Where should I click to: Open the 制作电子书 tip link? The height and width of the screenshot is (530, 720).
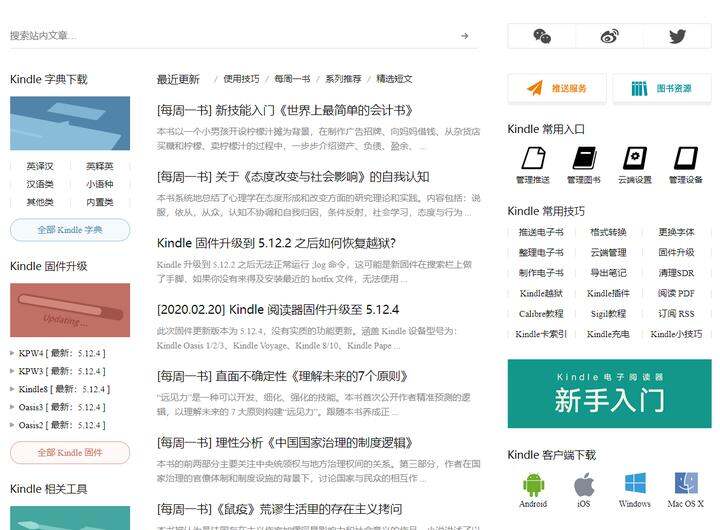[x=541, y=273]
